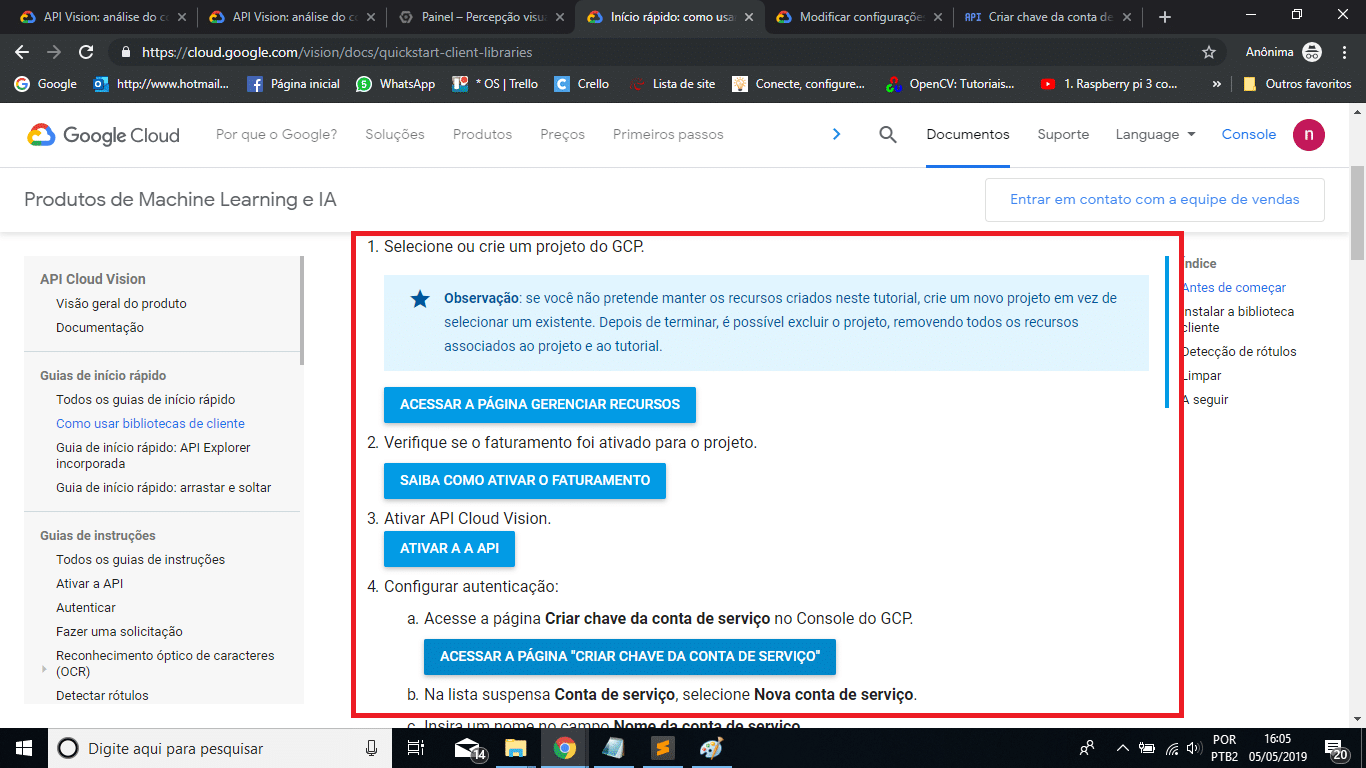This screenshot has width=1366, height=768.
Task: Show hidden system tray icons
Action: [x=1122, y=748]
